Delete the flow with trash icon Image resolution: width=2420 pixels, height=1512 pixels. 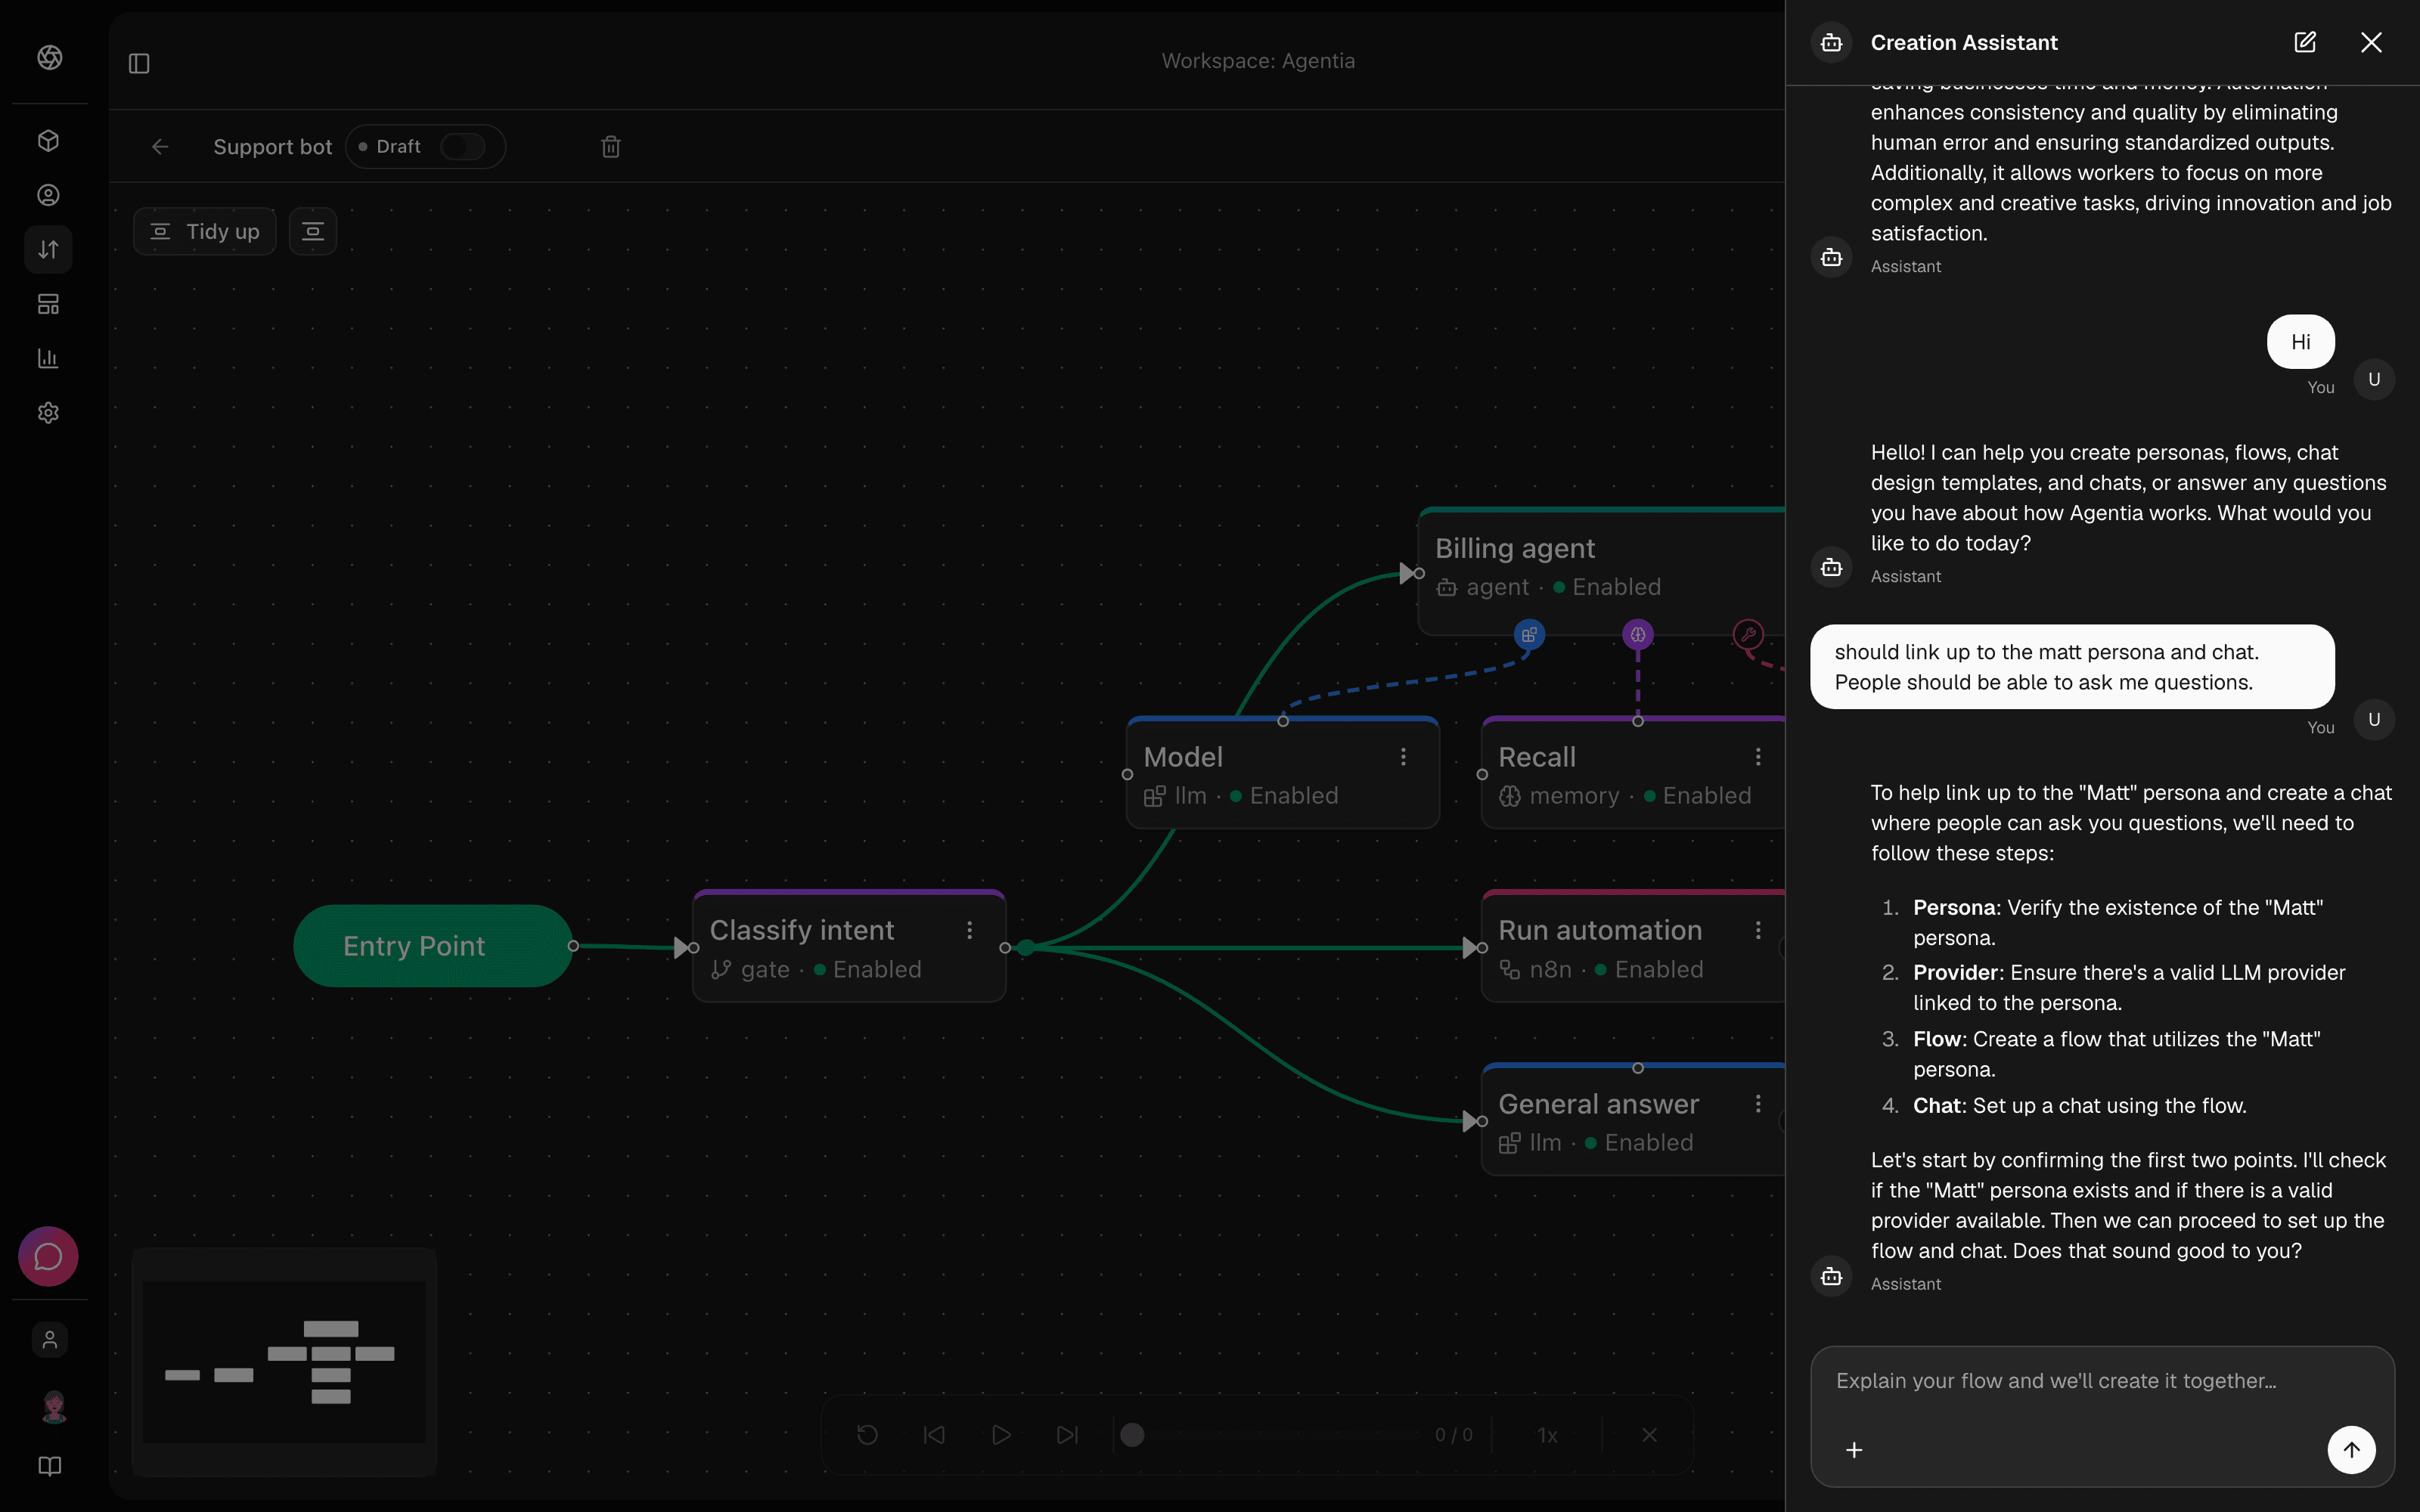[x=611, y=147]
